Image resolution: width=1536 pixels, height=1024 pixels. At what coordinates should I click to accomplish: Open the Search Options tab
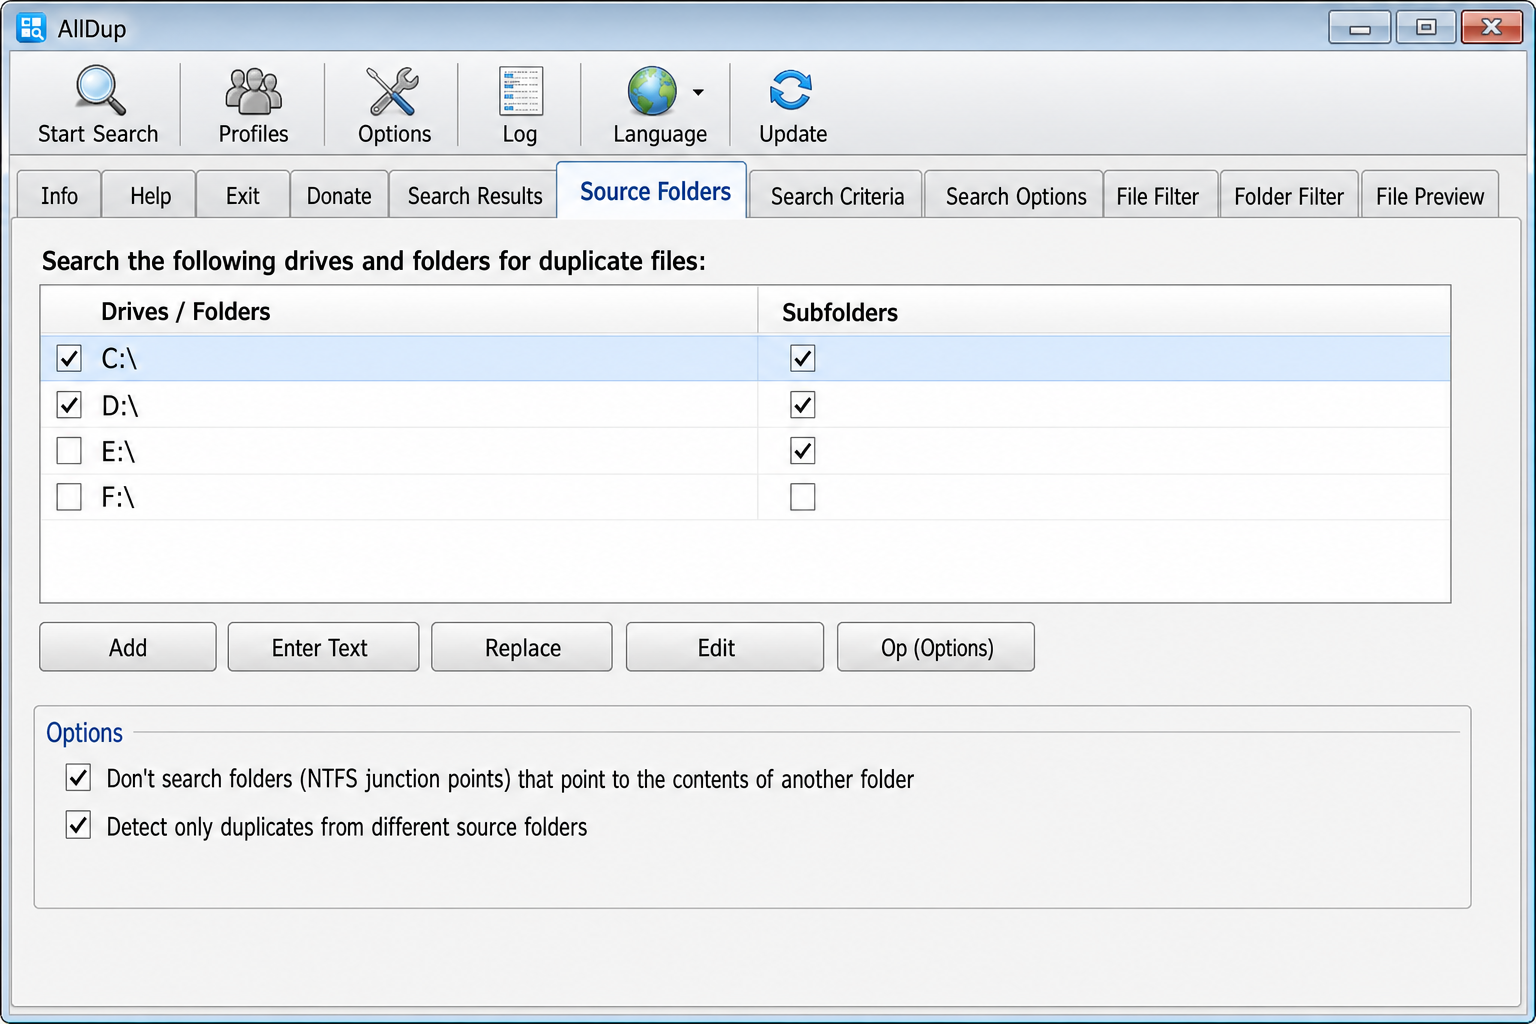point(1015,196)
